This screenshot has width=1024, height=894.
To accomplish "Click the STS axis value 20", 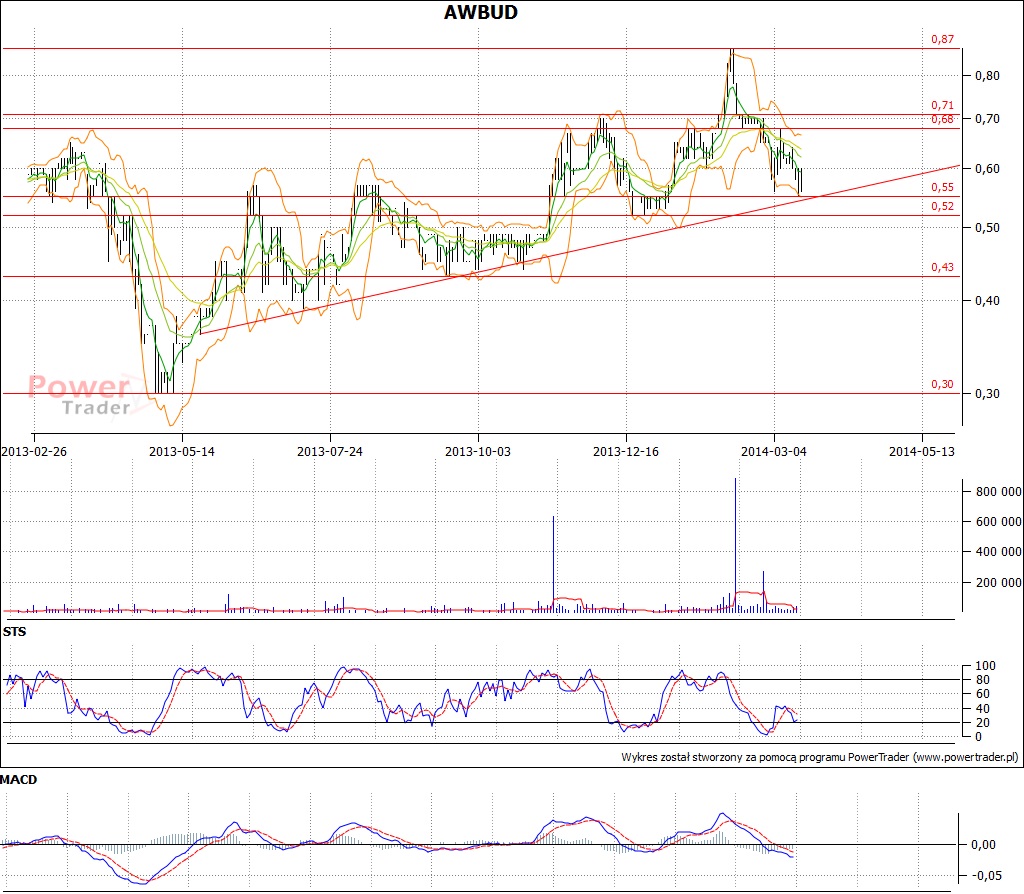I will tap(983, 723).
